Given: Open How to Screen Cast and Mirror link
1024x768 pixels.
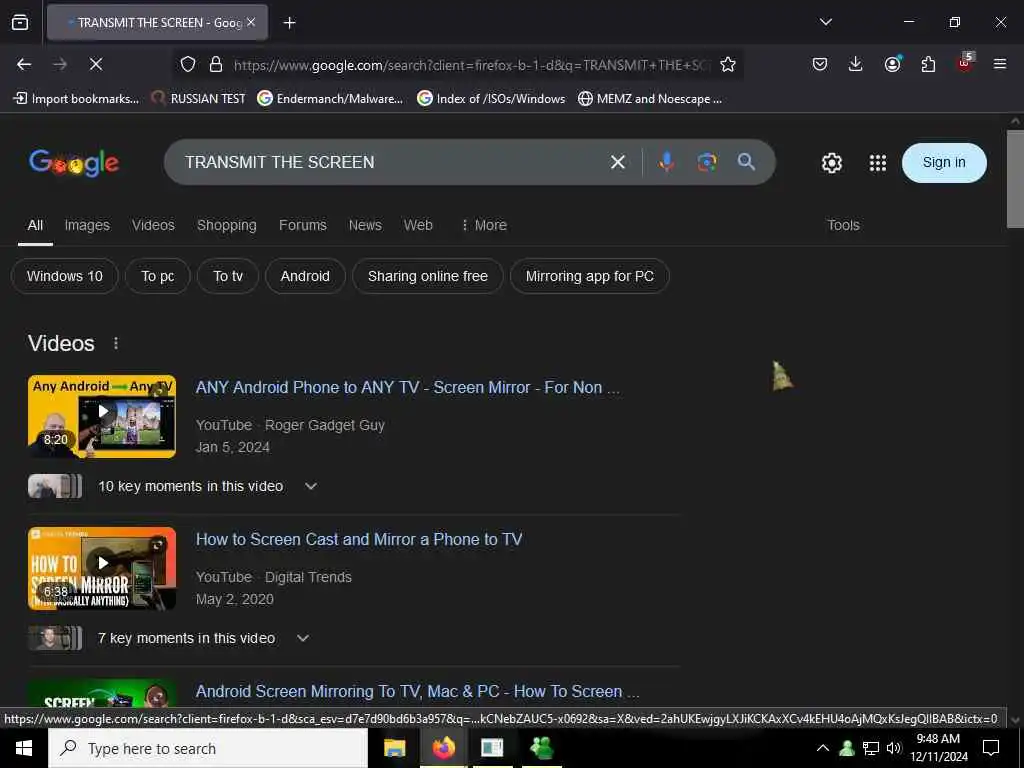Looking at the screenshot, I should coord(359,539).
